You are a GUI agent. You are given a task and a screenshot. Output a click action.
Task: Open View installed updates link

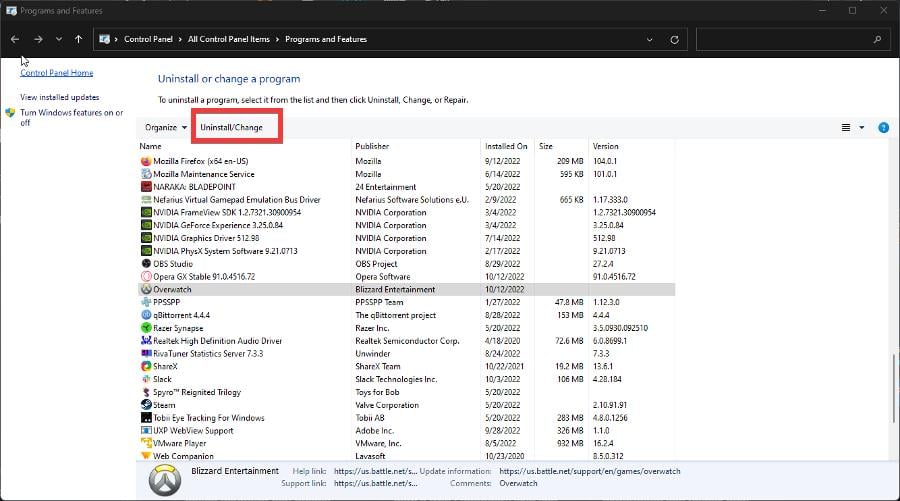pos(60,98)
